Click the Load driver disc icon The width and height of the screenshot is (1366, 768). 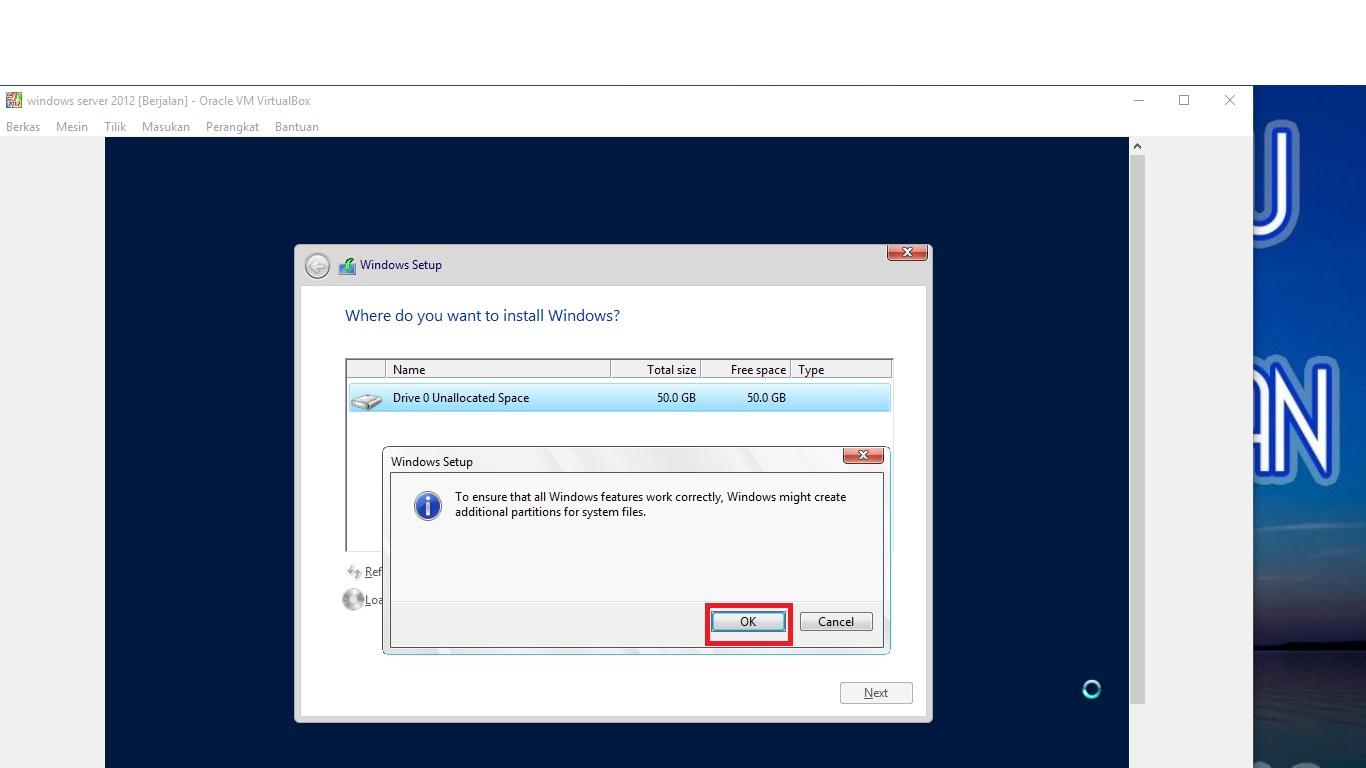coord(353,600)
